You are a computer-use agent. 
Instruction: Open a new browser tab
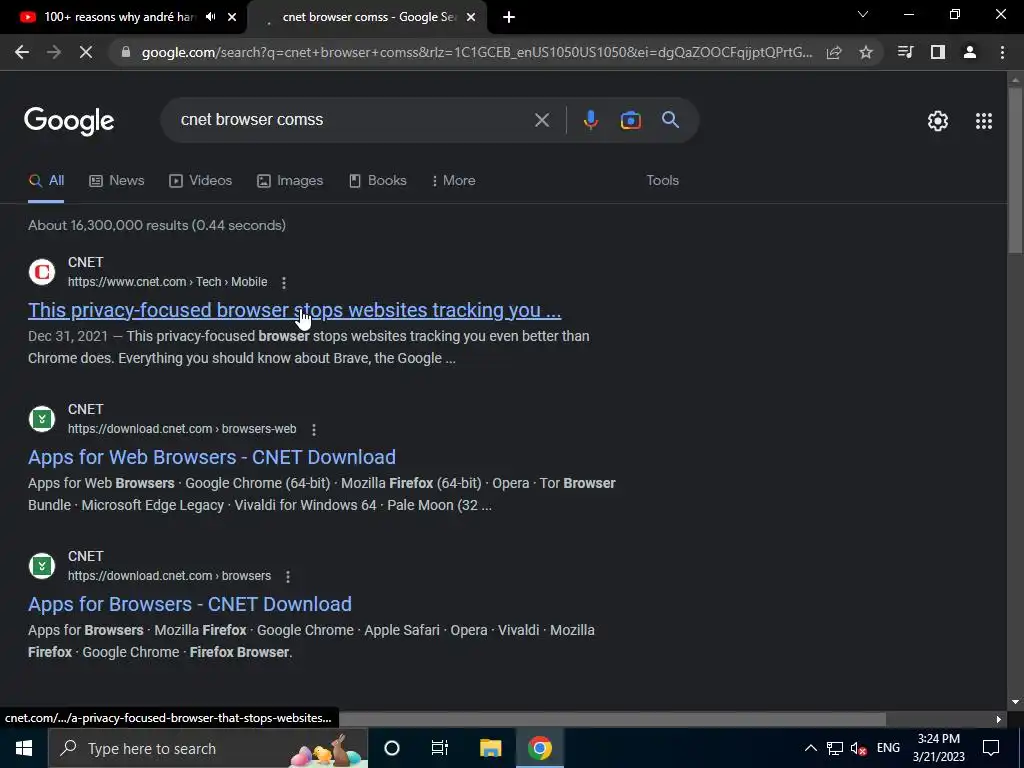click(x=509, y=17)
